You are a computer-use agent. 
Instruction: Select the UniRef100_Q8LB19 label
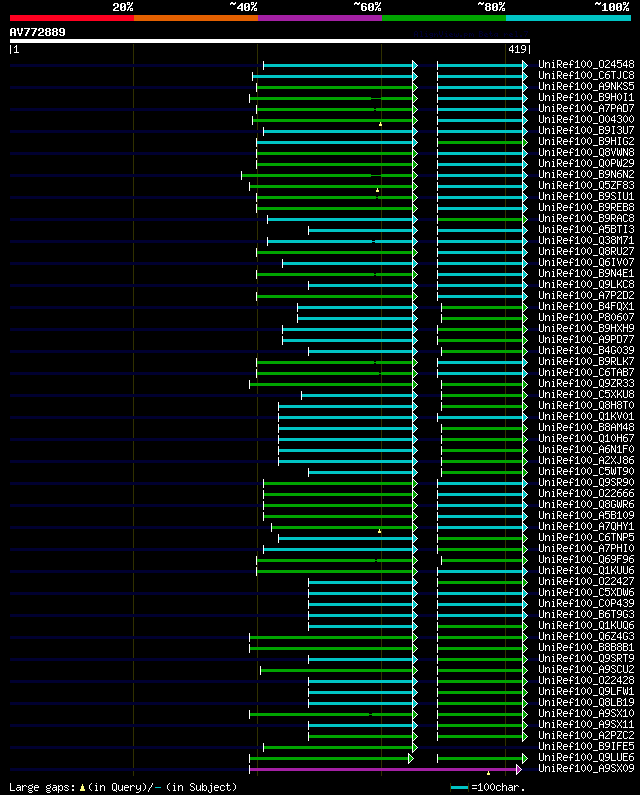coord(586,703)
